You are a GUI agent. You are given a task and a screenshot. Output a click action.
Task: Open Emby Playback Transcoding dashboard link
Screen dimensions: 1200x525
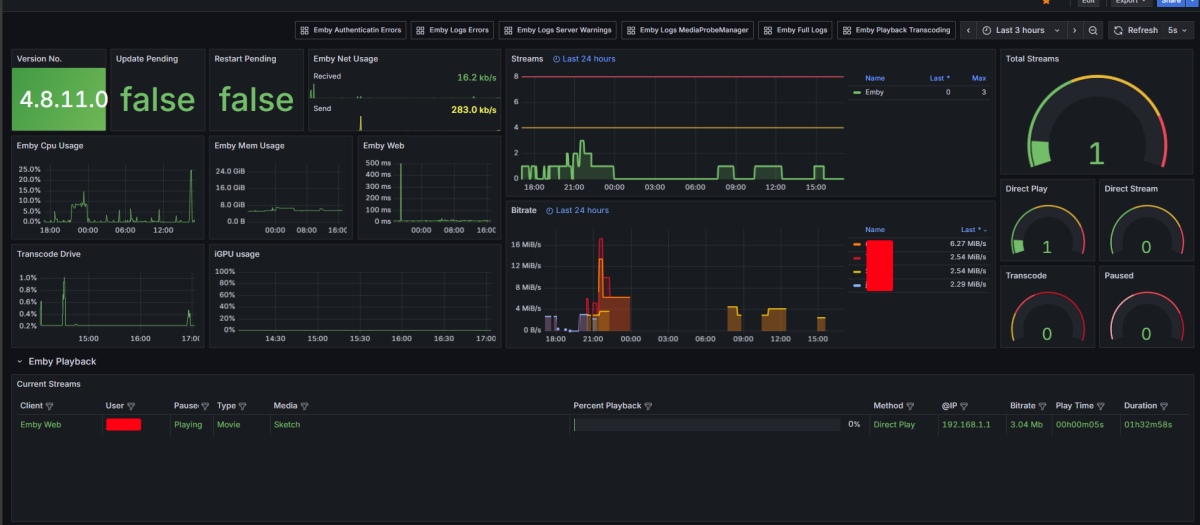(896, 31)
